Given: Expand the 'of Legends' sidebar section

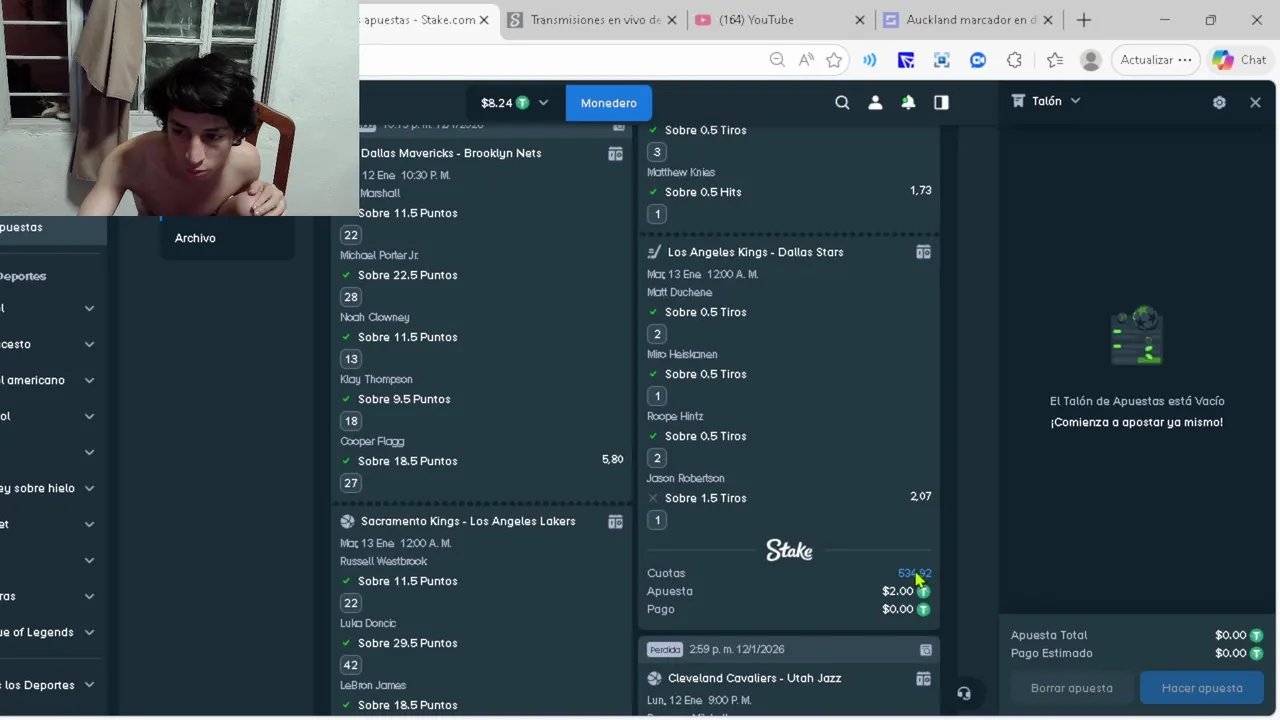Looking at the screenshot, I should [x=89, y=632].
